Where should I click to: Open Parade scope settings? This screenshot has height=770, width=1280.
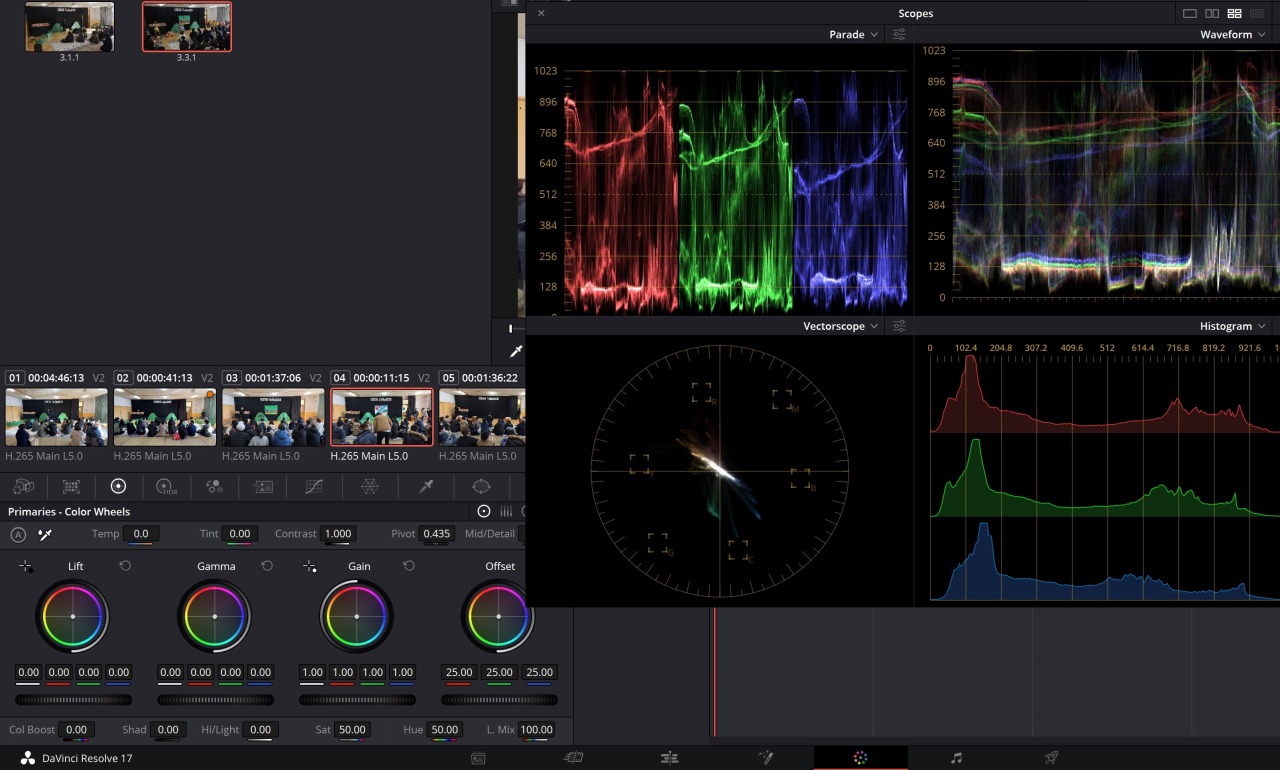coord(899,35)
